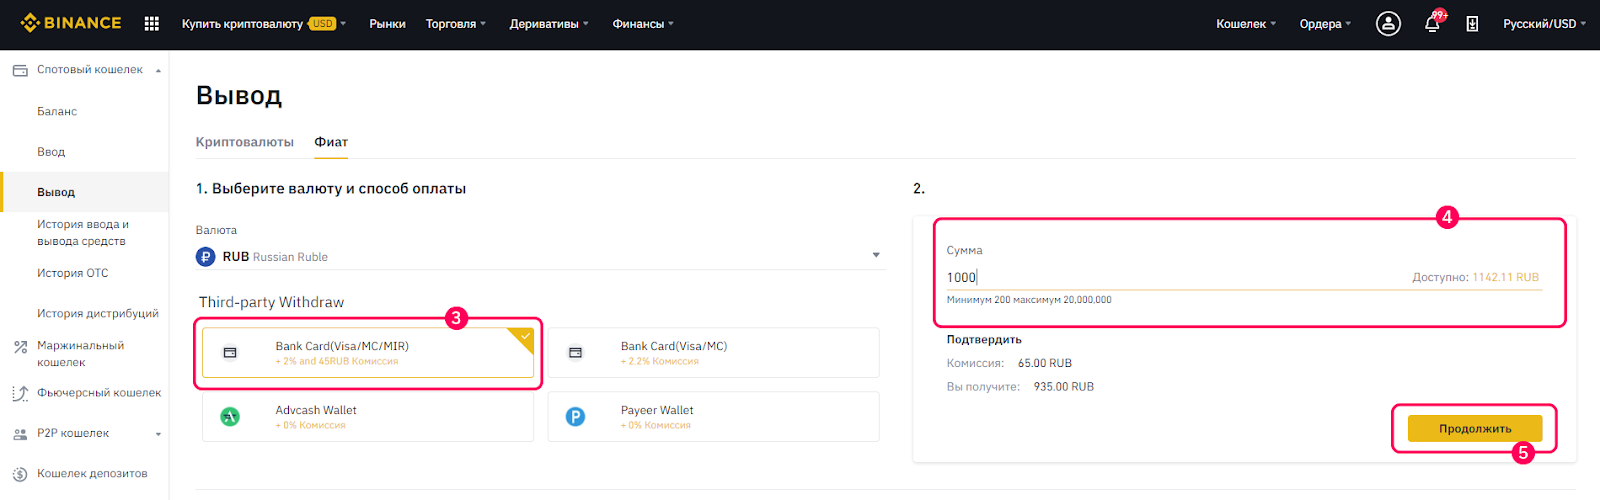Click the futures wallet icon
The image size is (1600, 500).
coord(20,393)
